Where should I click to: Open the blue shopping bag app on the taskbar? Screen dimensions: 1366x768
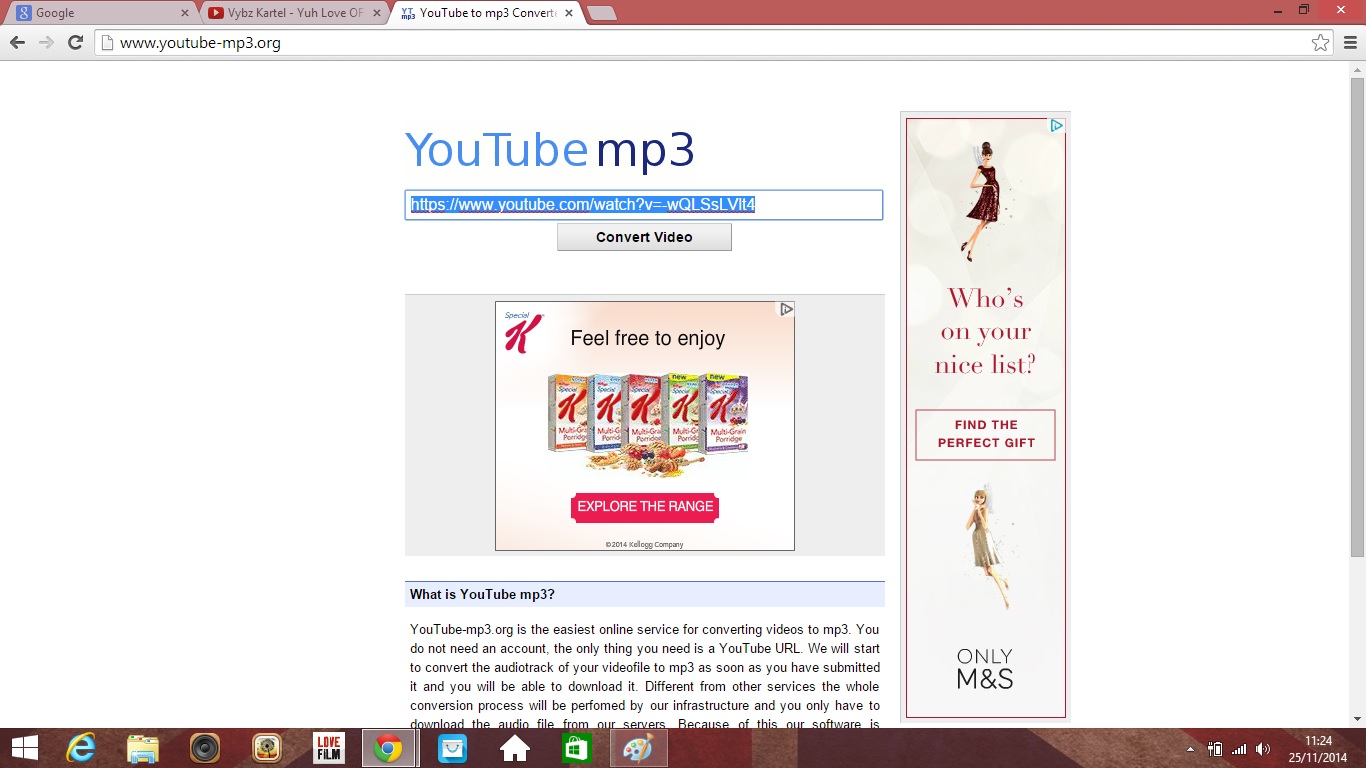452,748
